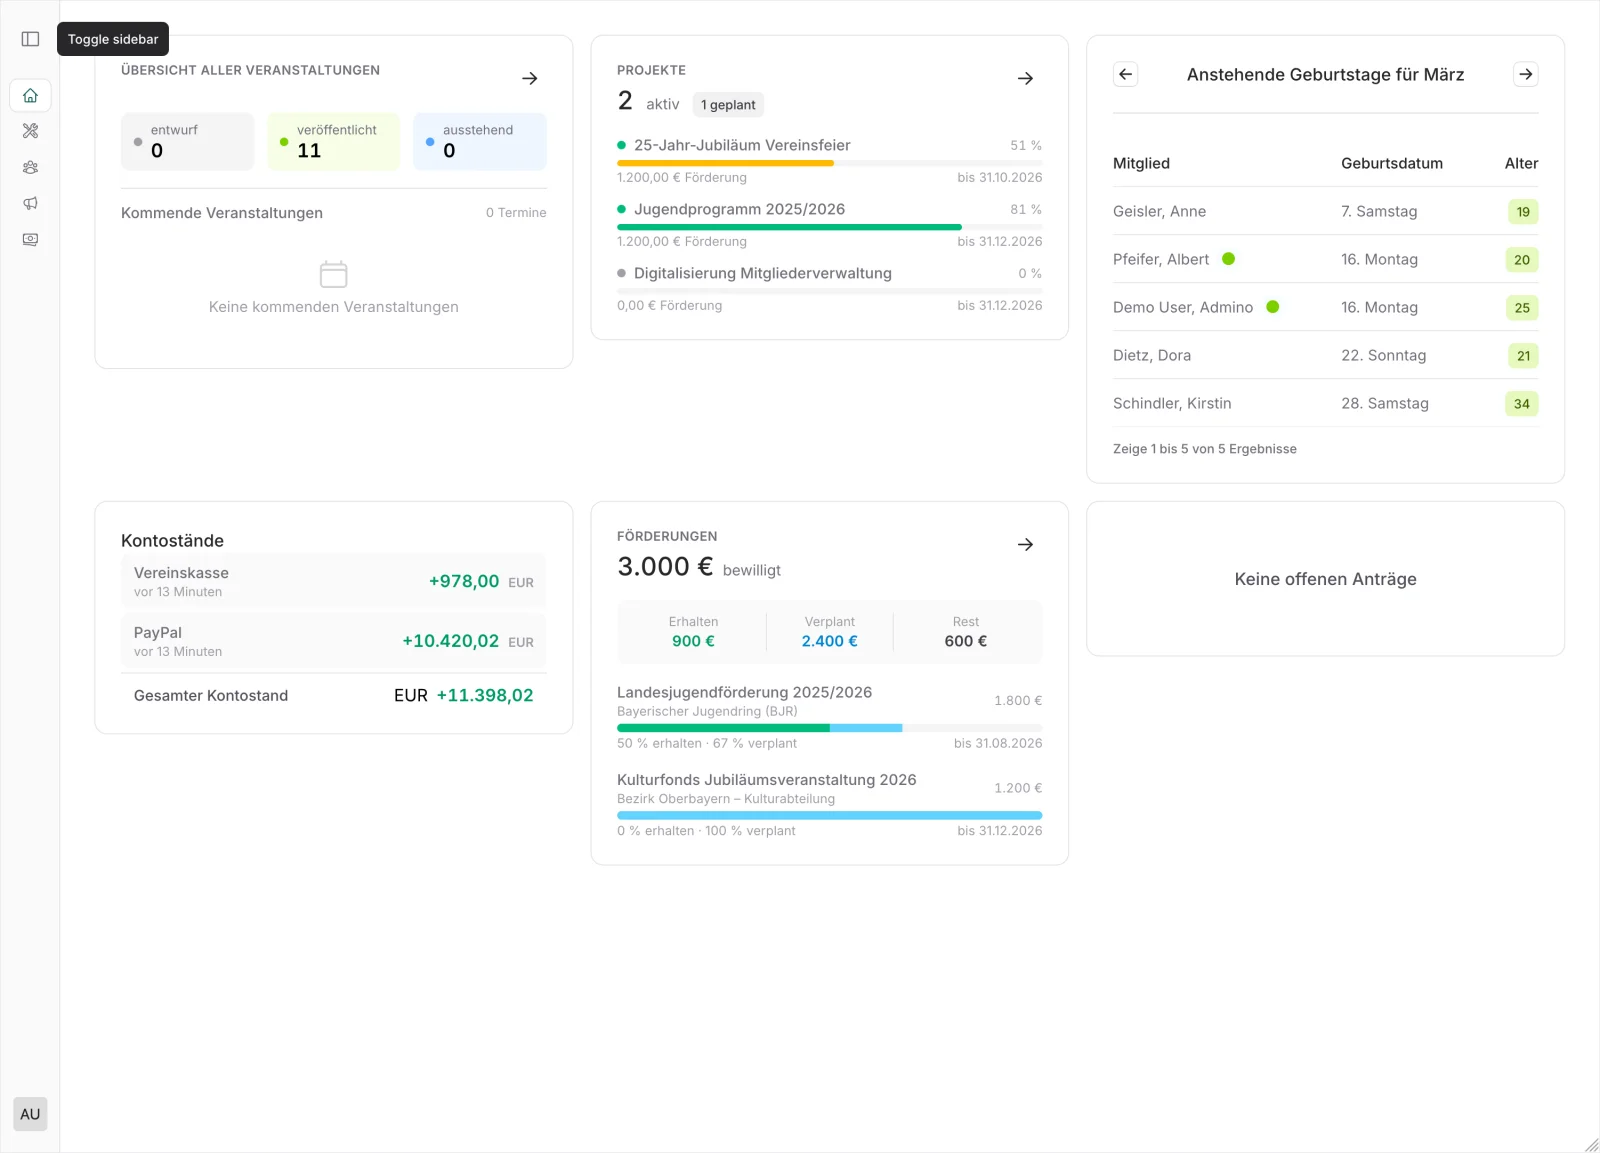
Task: Open the AU user avatar menu
Action: 30,1114
